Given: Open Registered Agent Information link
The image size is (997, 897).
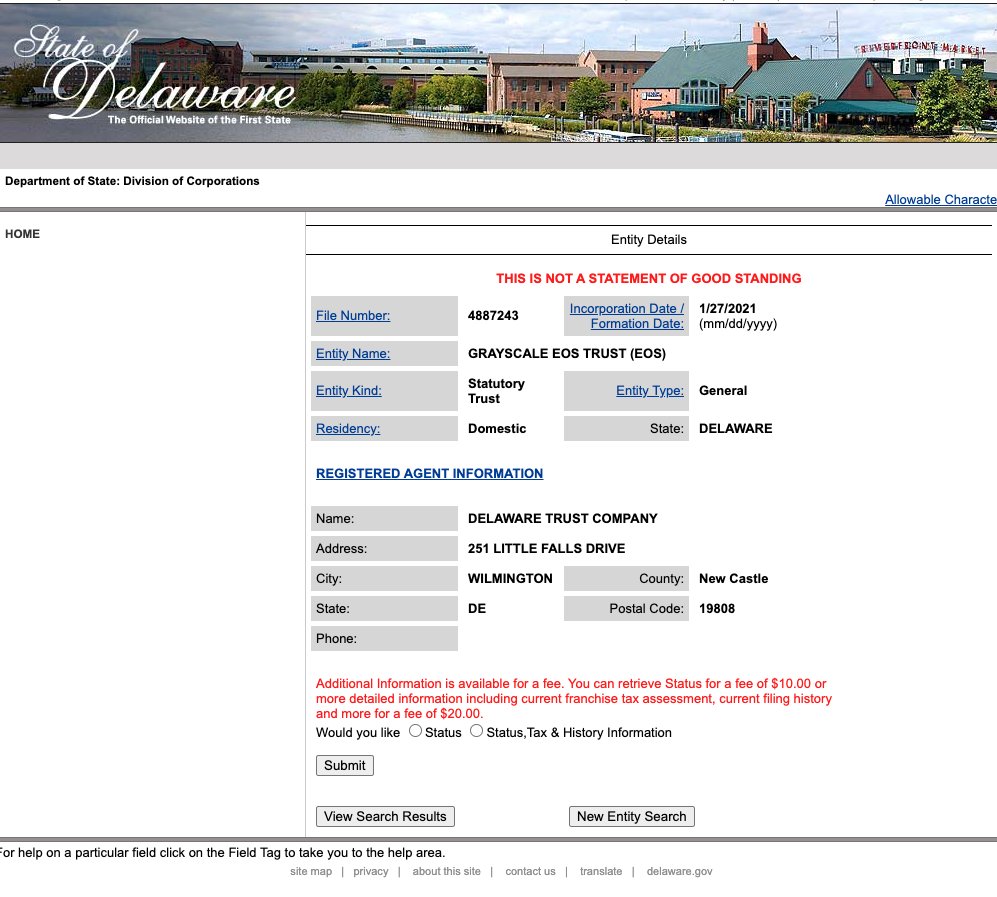Looking at the screenshot, I should [x=429, y=474].
